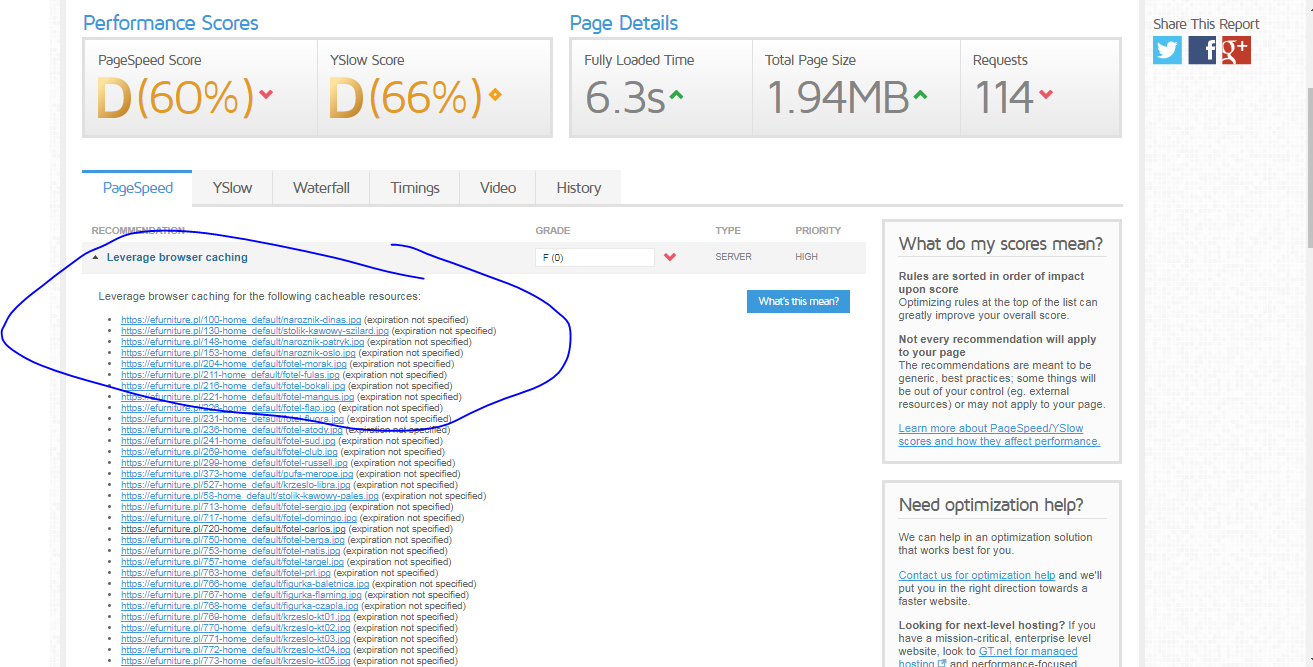
Task: Click the GRADE column header
Action: tap(553, 231)
